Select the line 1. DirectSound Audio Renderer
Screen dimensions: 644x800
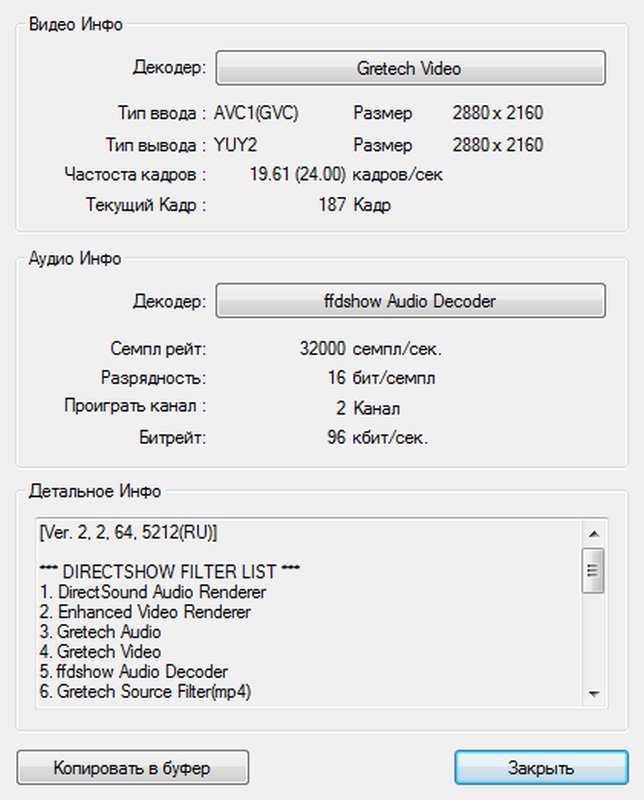[153, 592]
